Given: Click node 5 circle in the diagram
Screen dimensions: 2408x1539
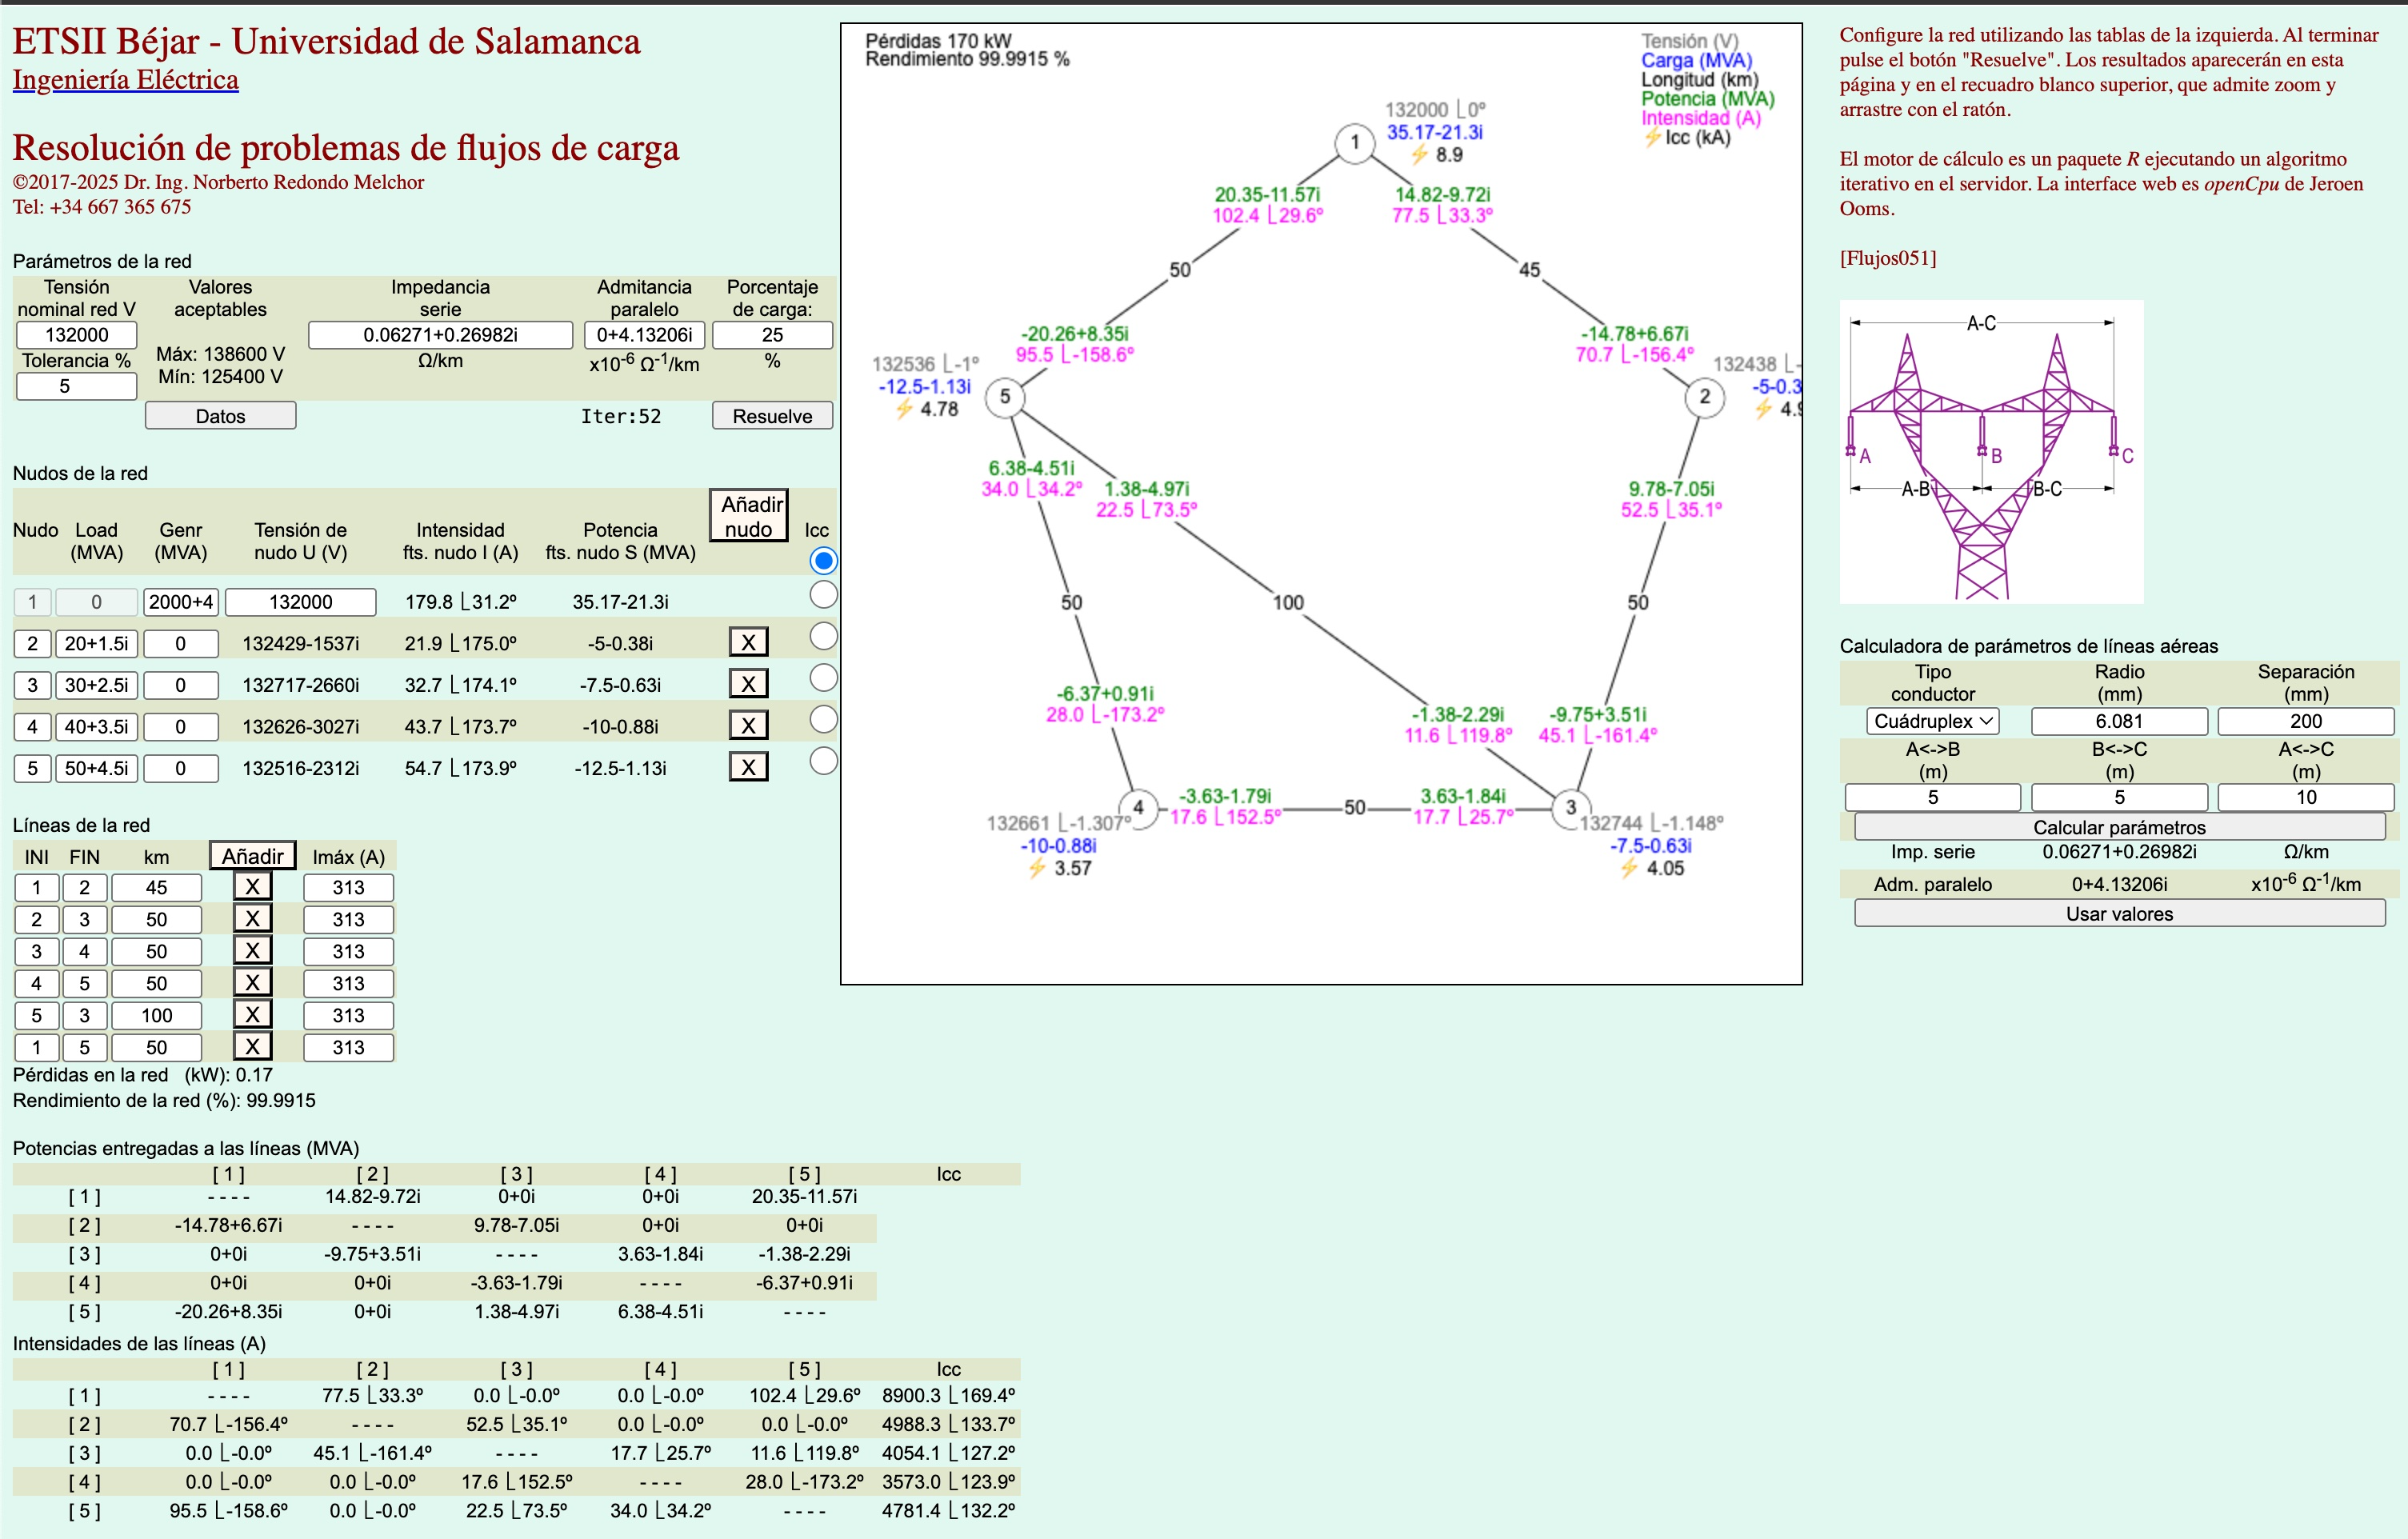Looking at the screenshot, I should pos(1004,397).
